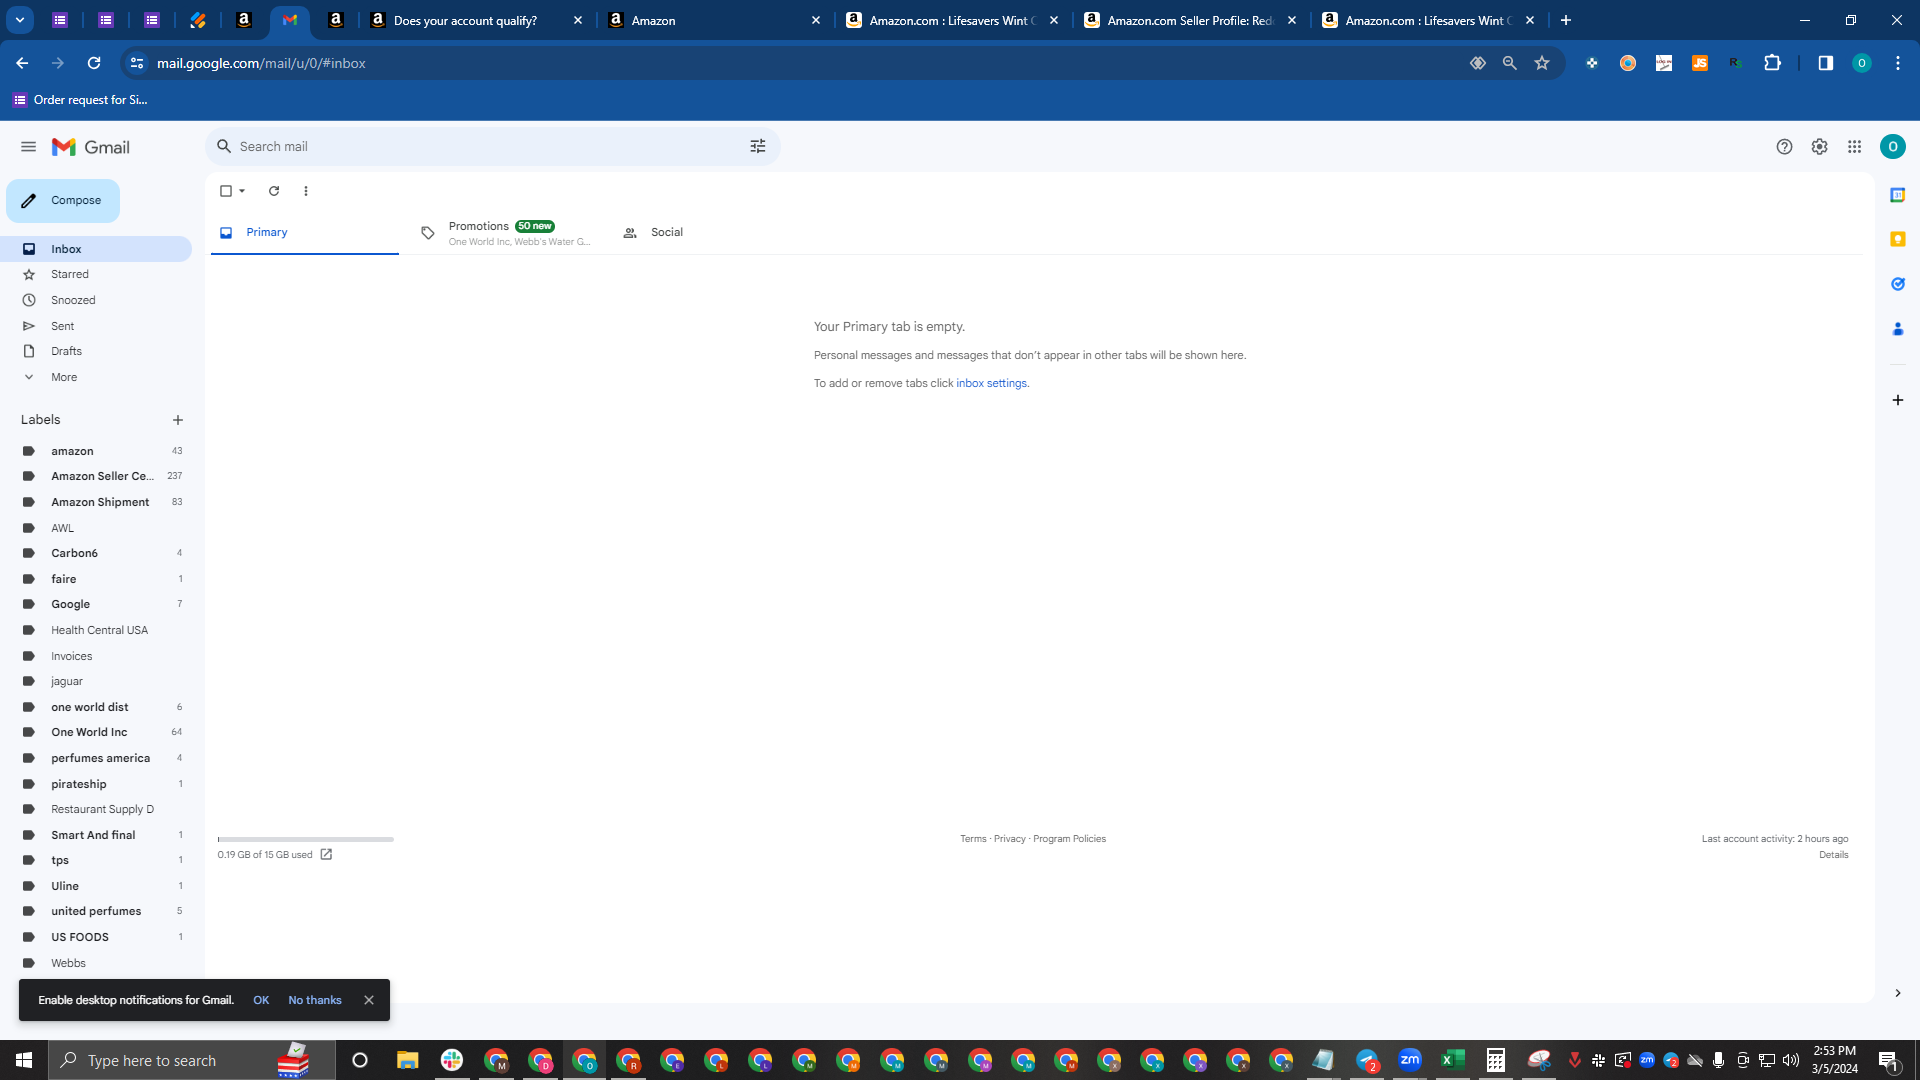Open the inbox settings link
This screenshot has width=1920, height=1080.
click(991, 383)
